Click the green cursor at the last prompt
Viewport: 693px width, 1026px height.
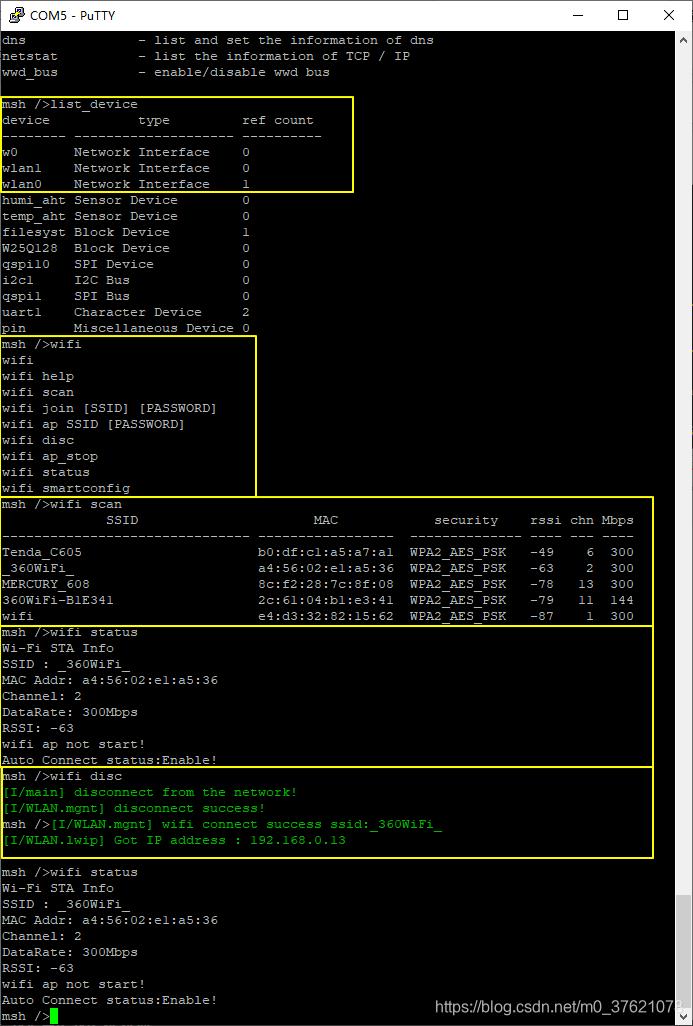click(x=54, y=1016)
